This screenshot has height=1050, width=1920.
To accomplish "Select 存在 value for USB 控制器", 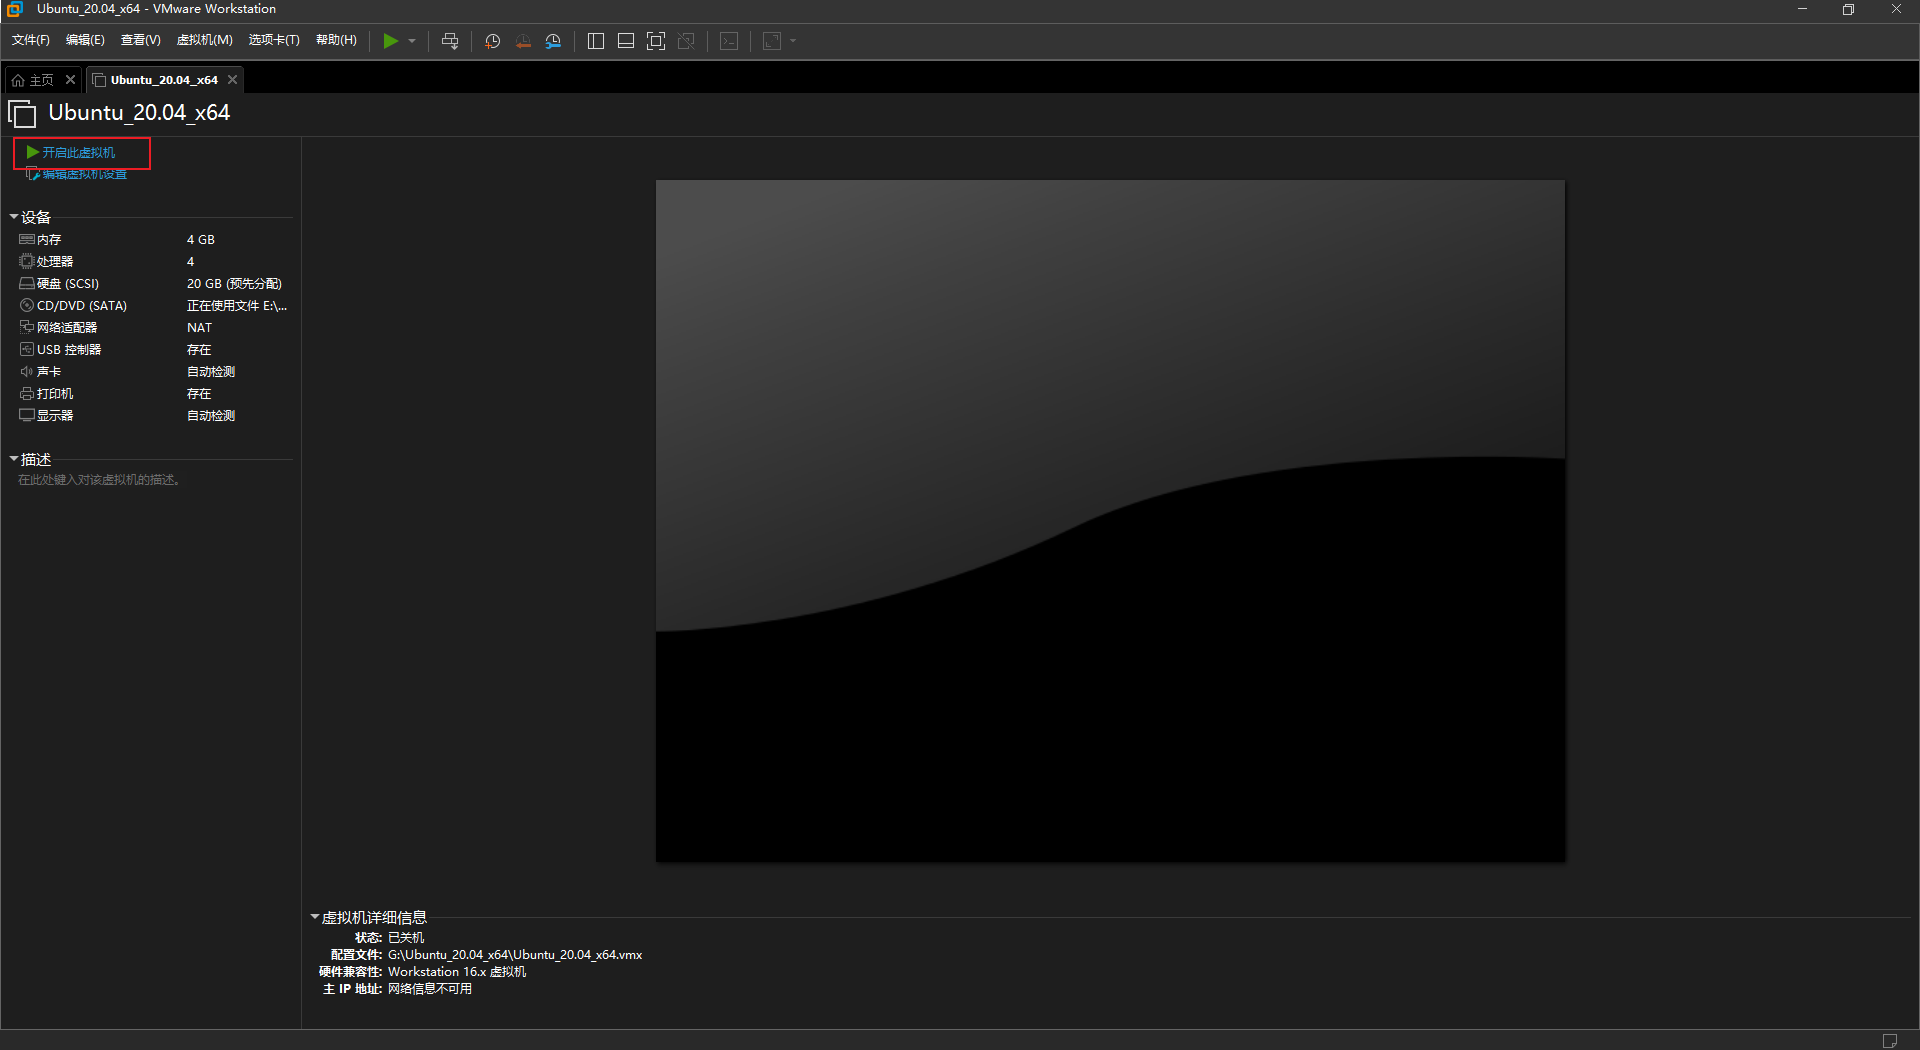I will click(199, 350).
